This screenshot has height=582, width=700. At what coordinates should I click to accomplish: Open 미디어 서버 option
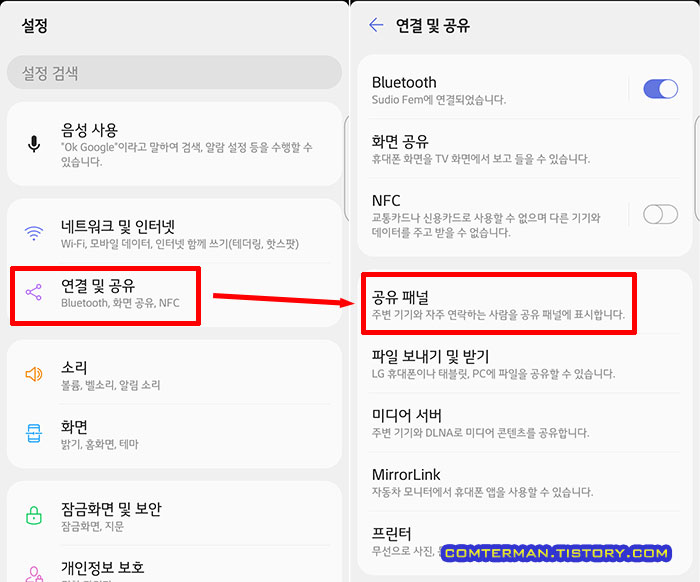coord(525,423)
